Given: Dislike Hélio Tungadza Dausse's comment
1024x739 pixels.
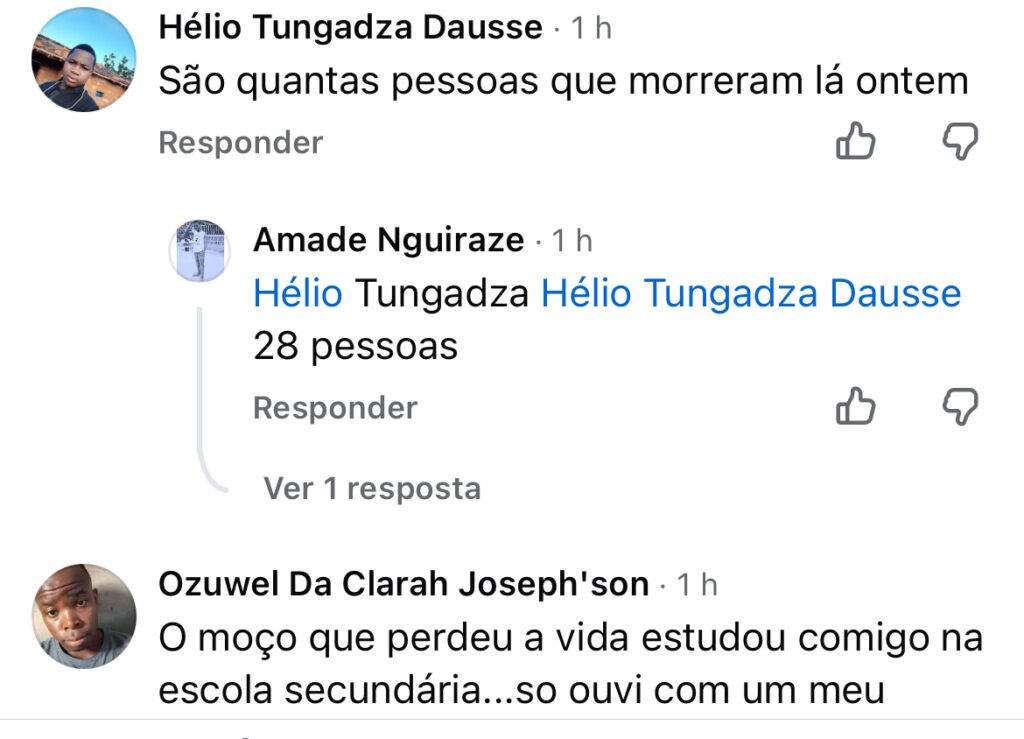Looking at the screenshot, I should (960, 142).
